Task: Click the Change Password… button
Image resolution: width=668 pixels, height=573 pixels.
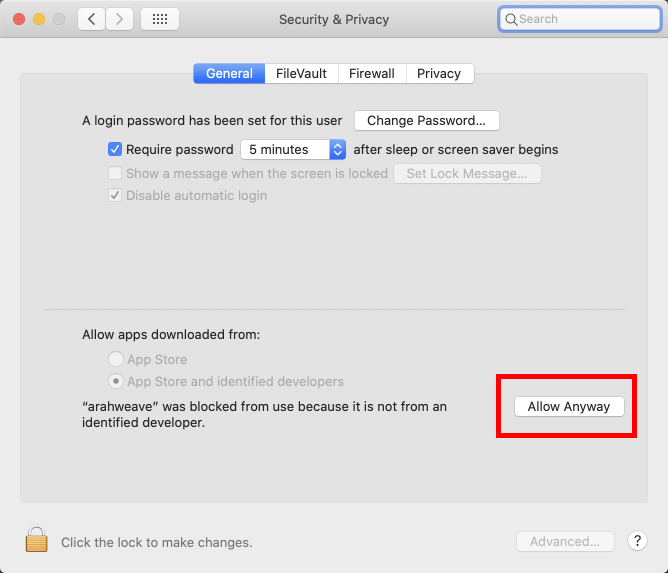Action: point(426,121)
